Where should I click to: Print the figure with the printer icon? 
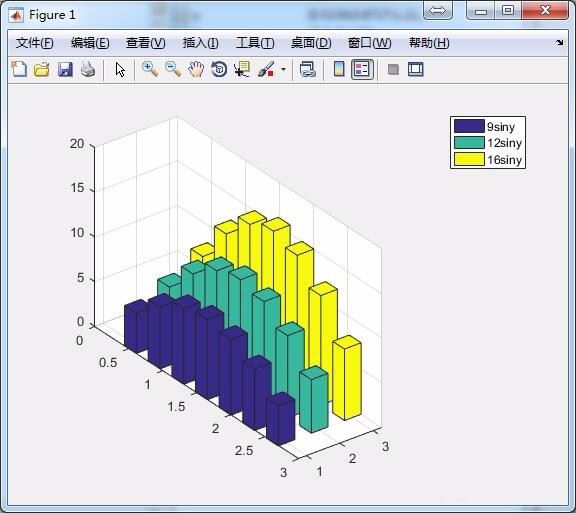click(88, 69)
